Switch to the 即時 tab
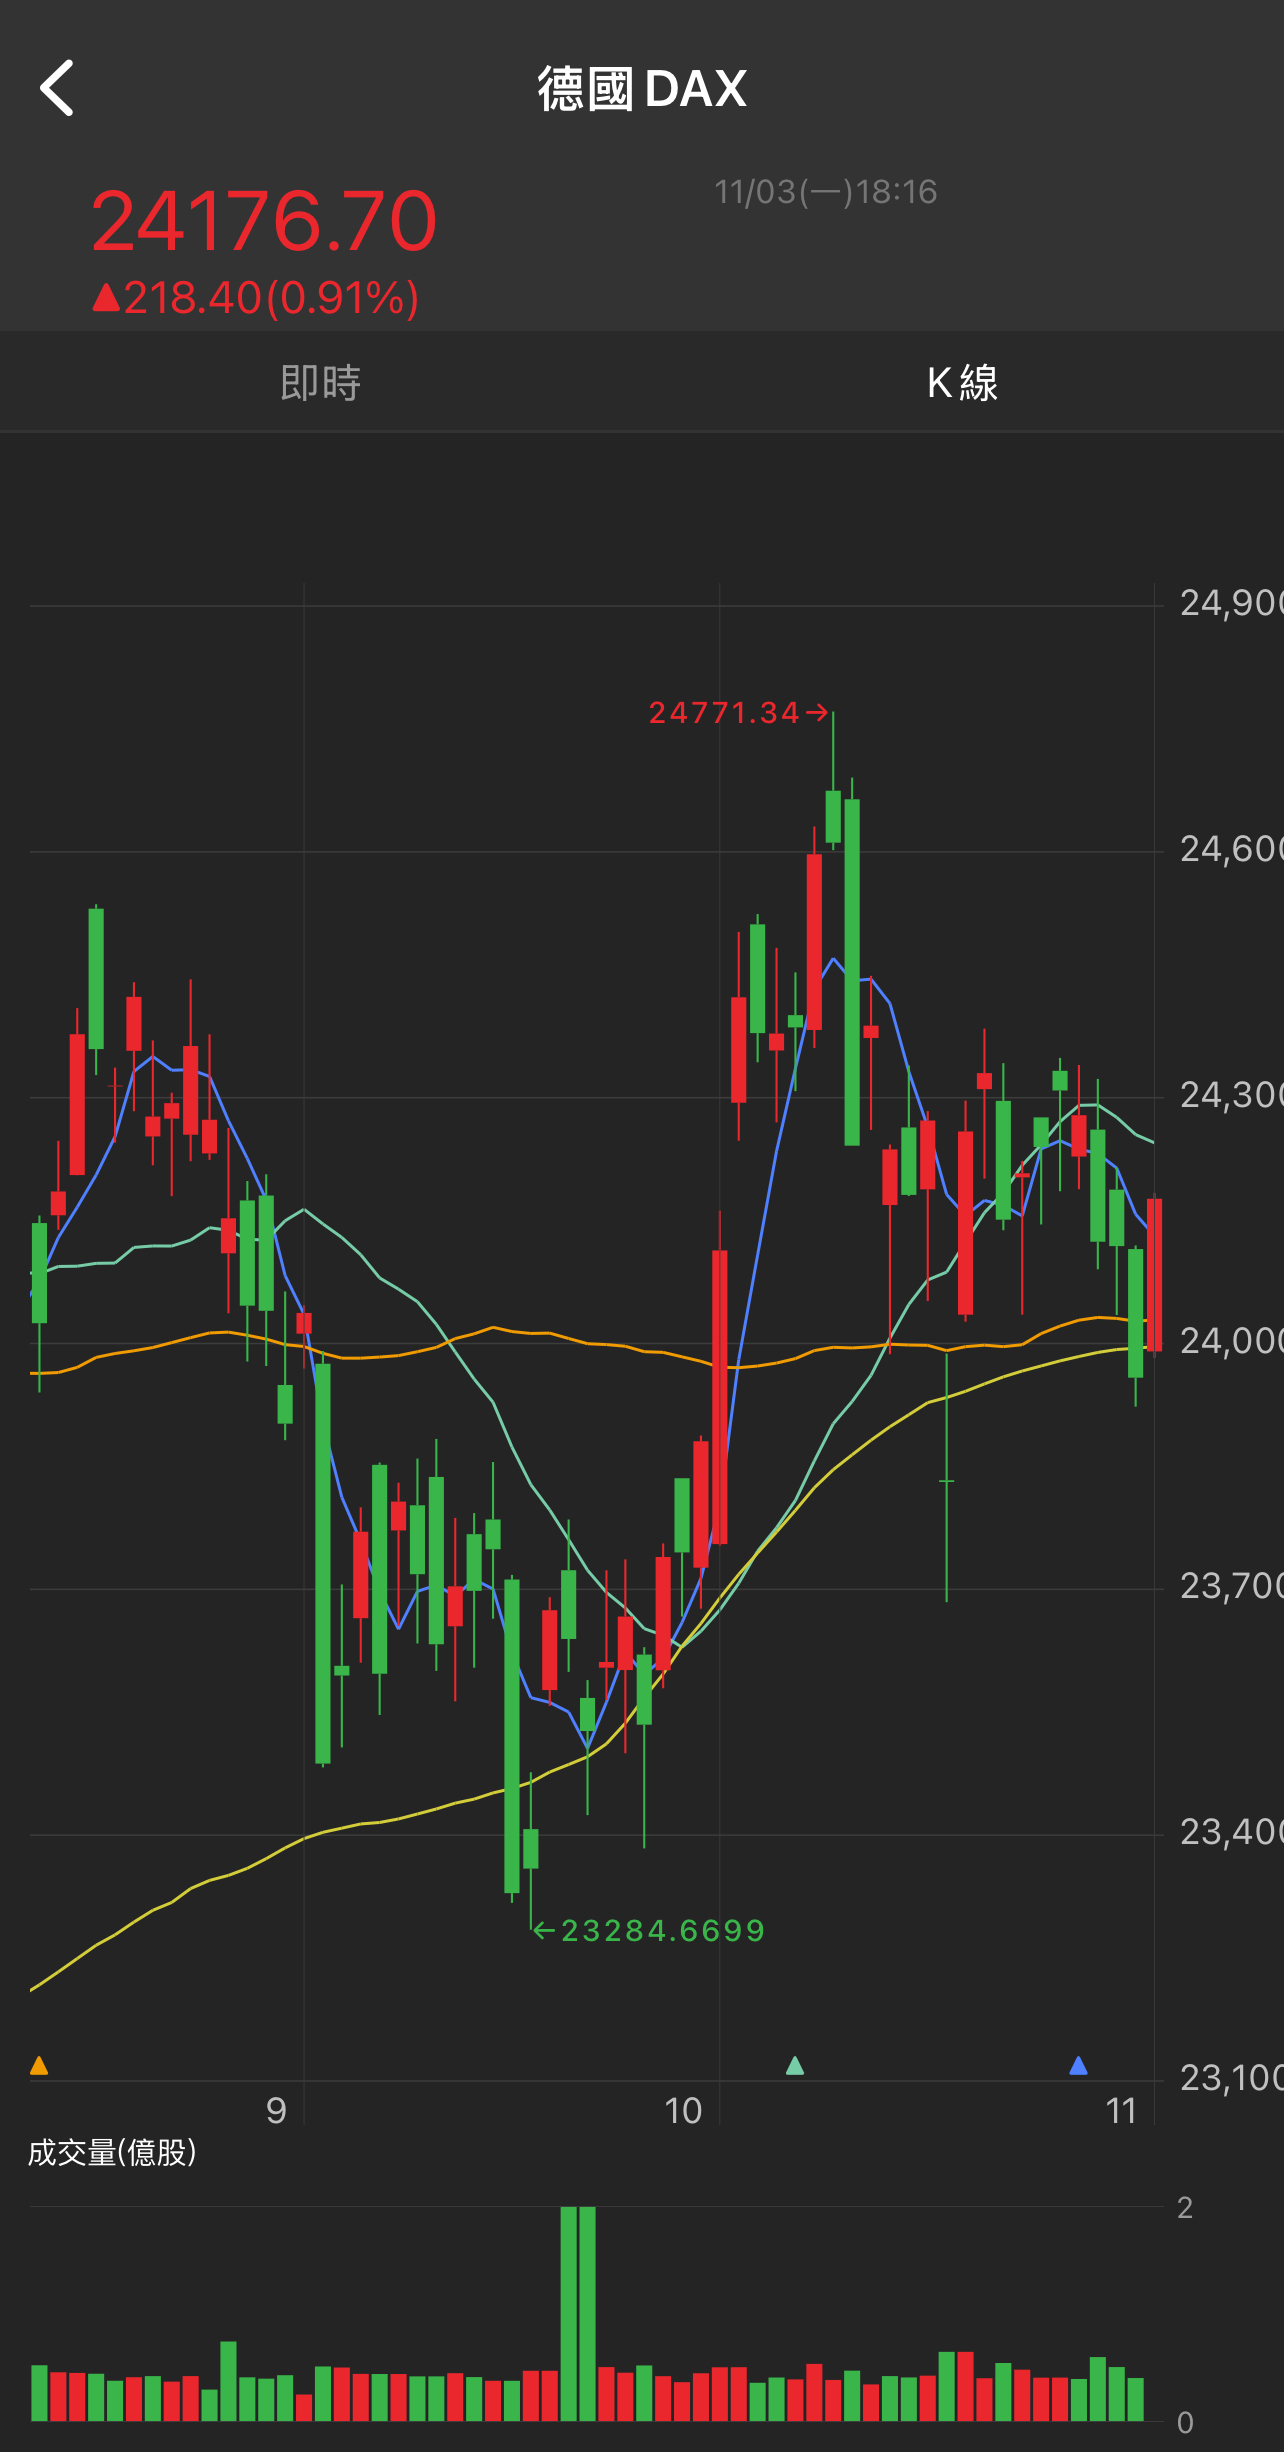 click(x=320, y=382)
